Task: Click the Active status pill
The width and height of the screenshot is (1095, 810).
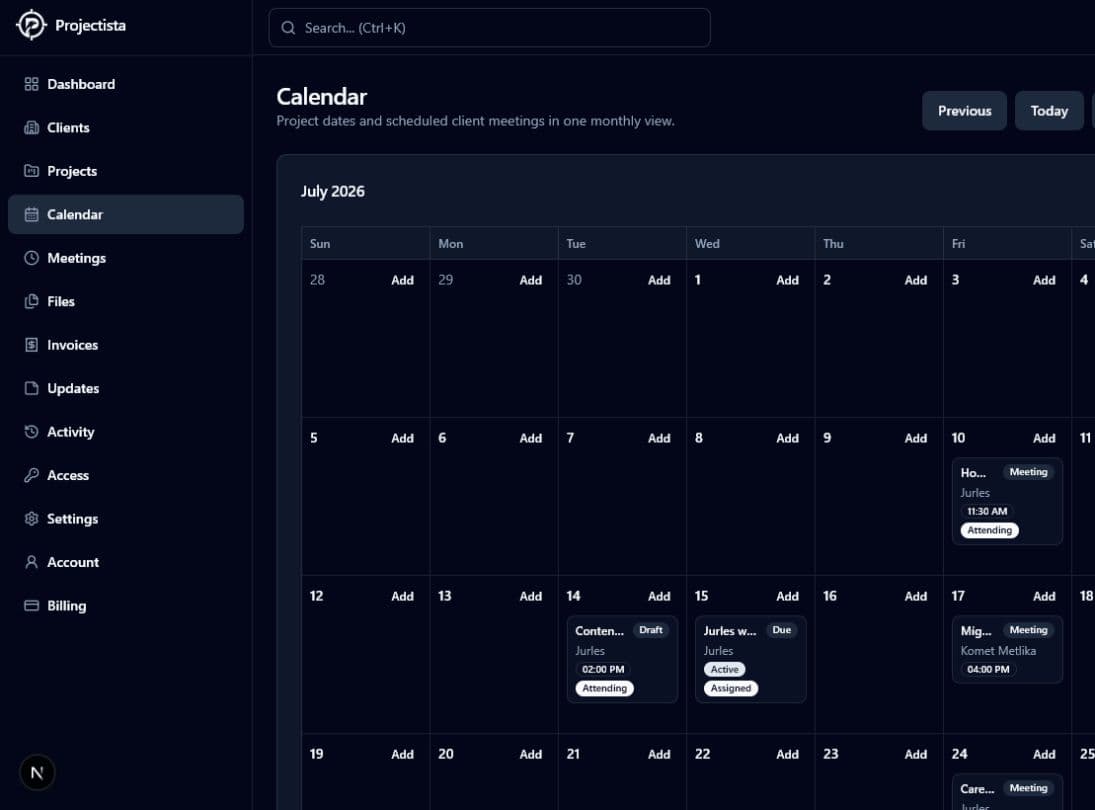Action: pos(724,669)
